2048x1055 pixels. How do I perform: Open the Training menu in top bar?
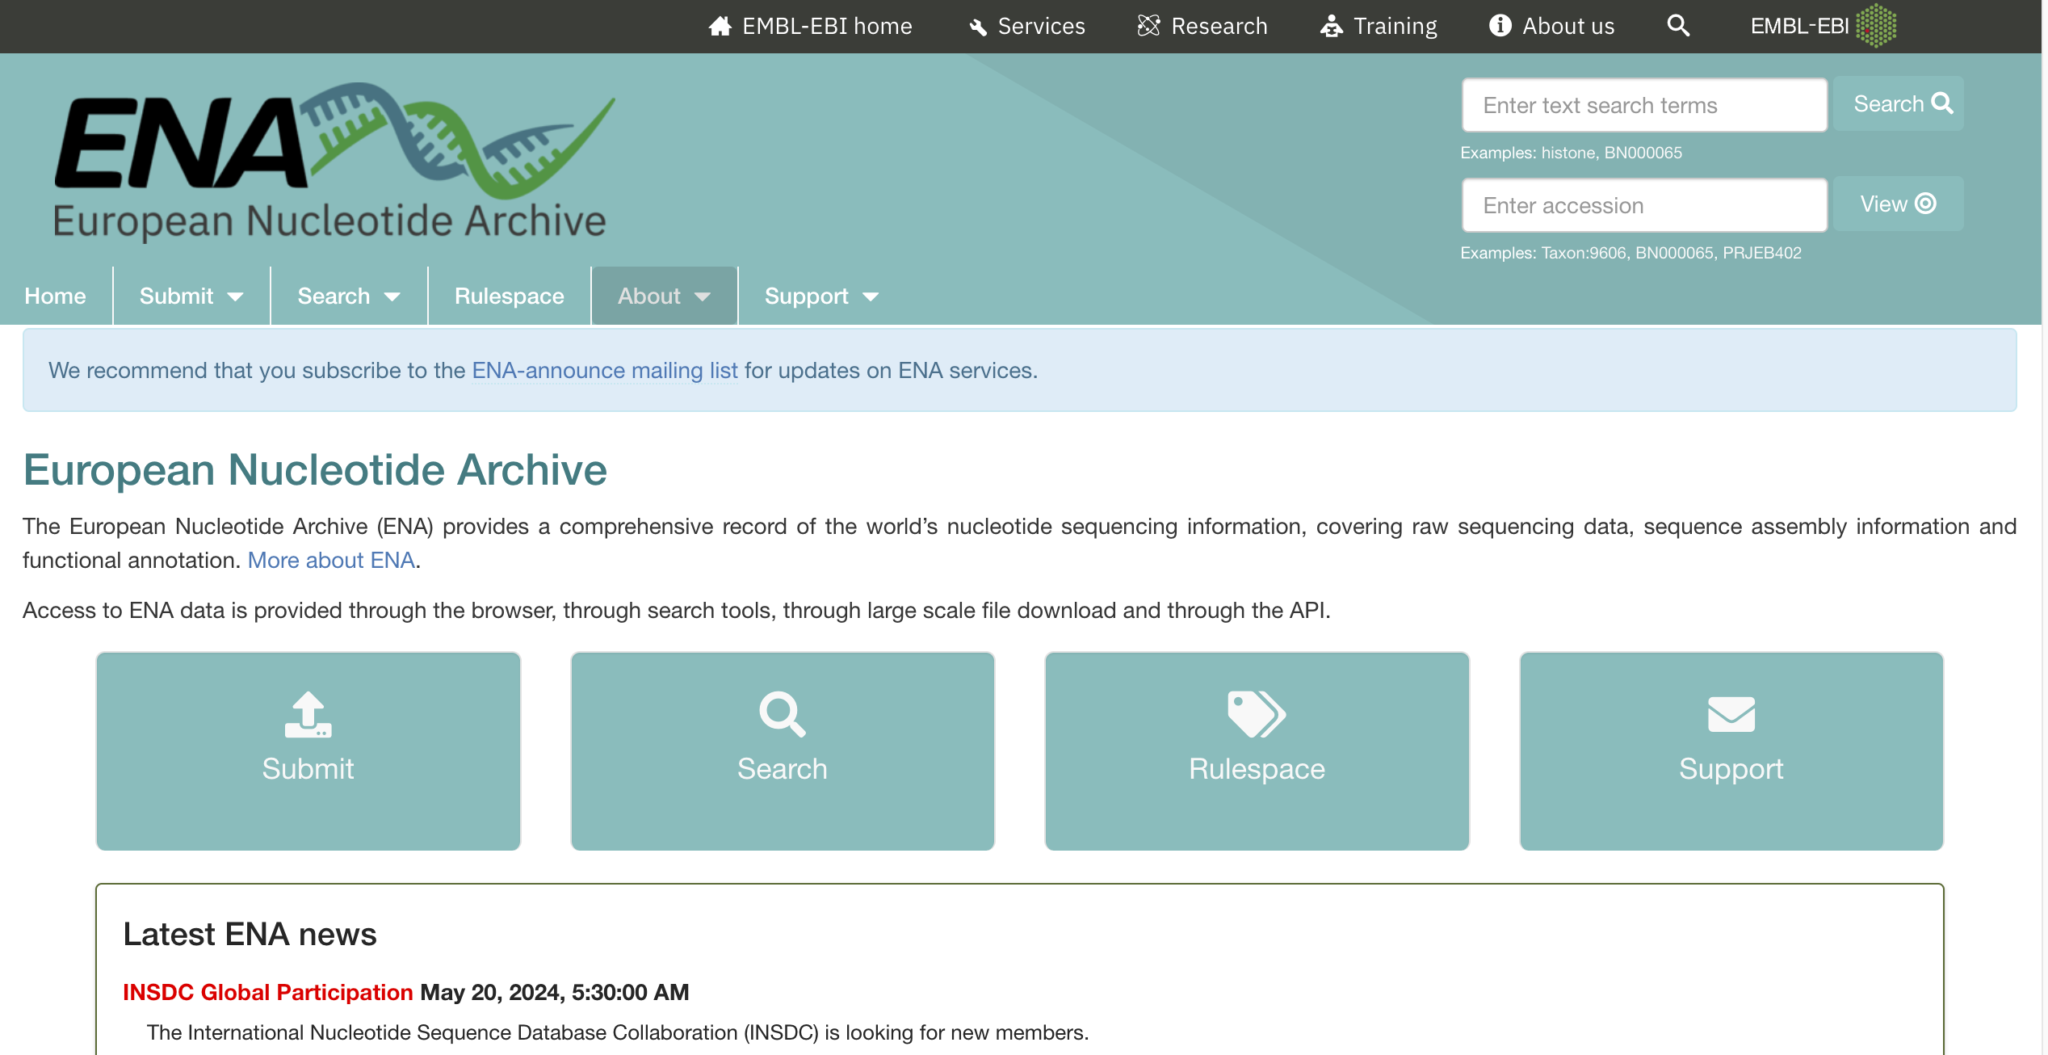[x=1378, y=26]
